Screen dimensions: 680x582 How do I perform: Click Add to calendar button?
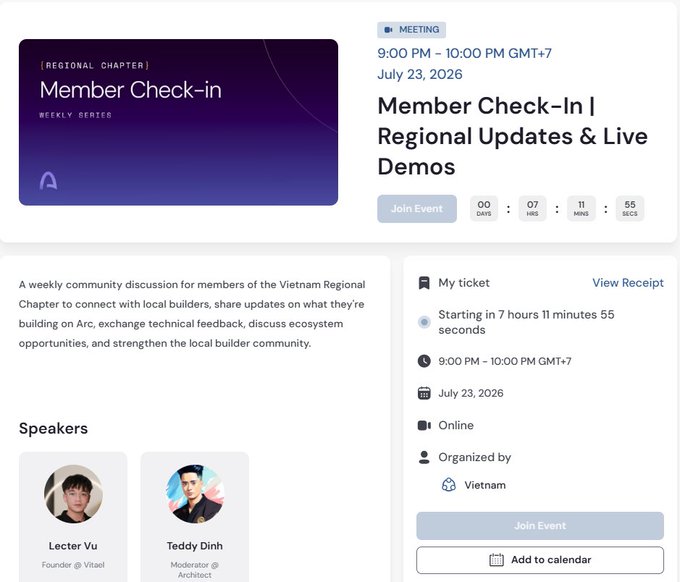[x=540, y=560]
